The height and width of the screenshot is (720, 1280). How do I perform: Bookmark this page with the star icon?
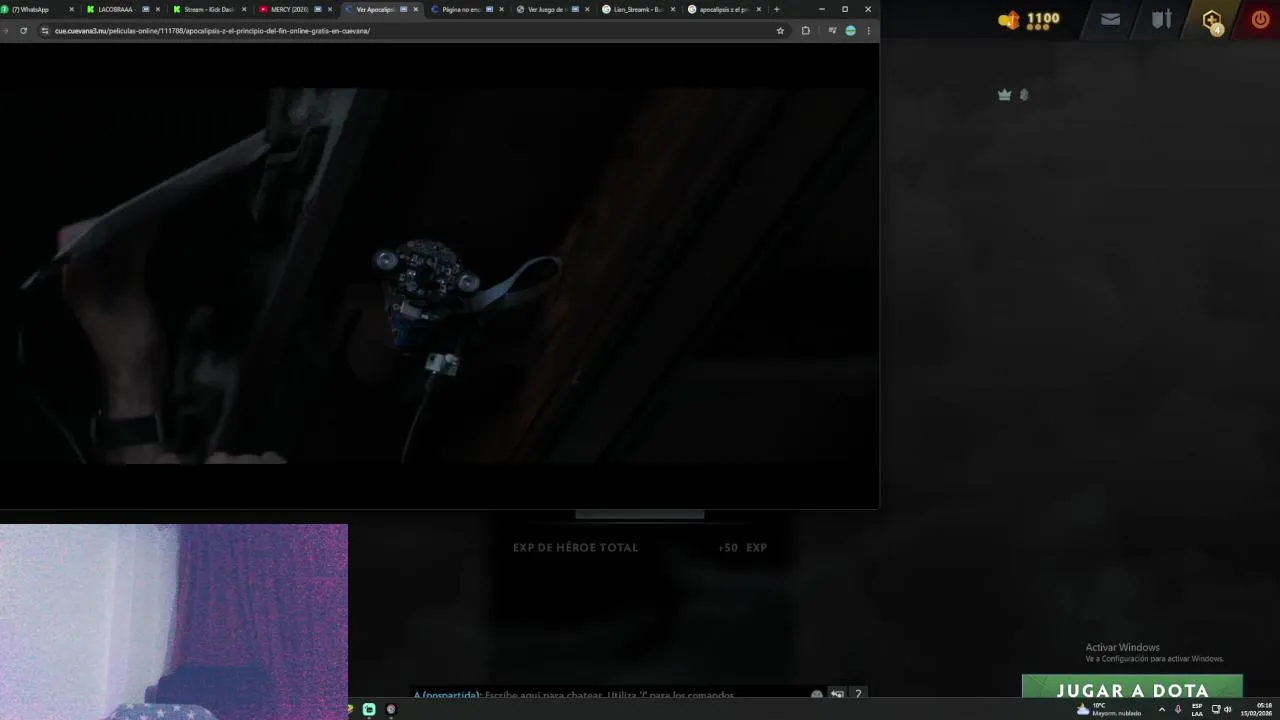(780, 31)
